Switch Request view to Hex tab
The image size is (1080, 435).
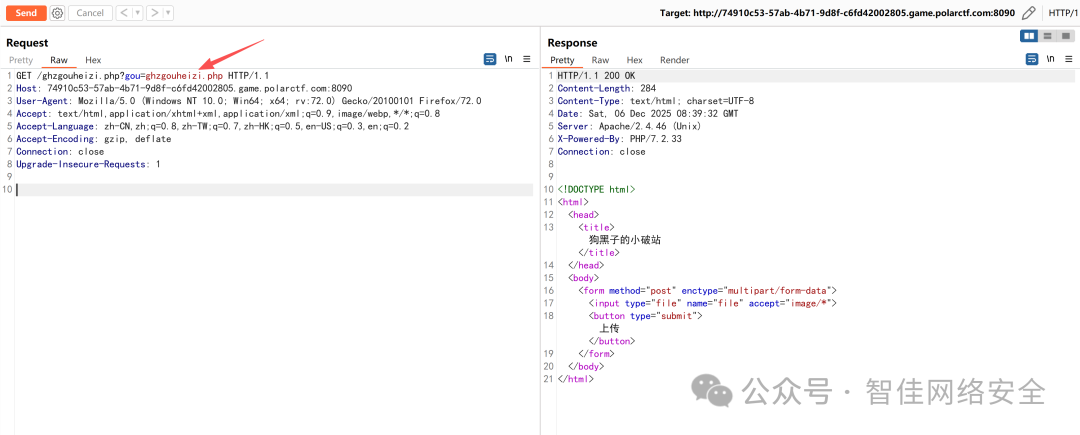(x=93, y=60)
